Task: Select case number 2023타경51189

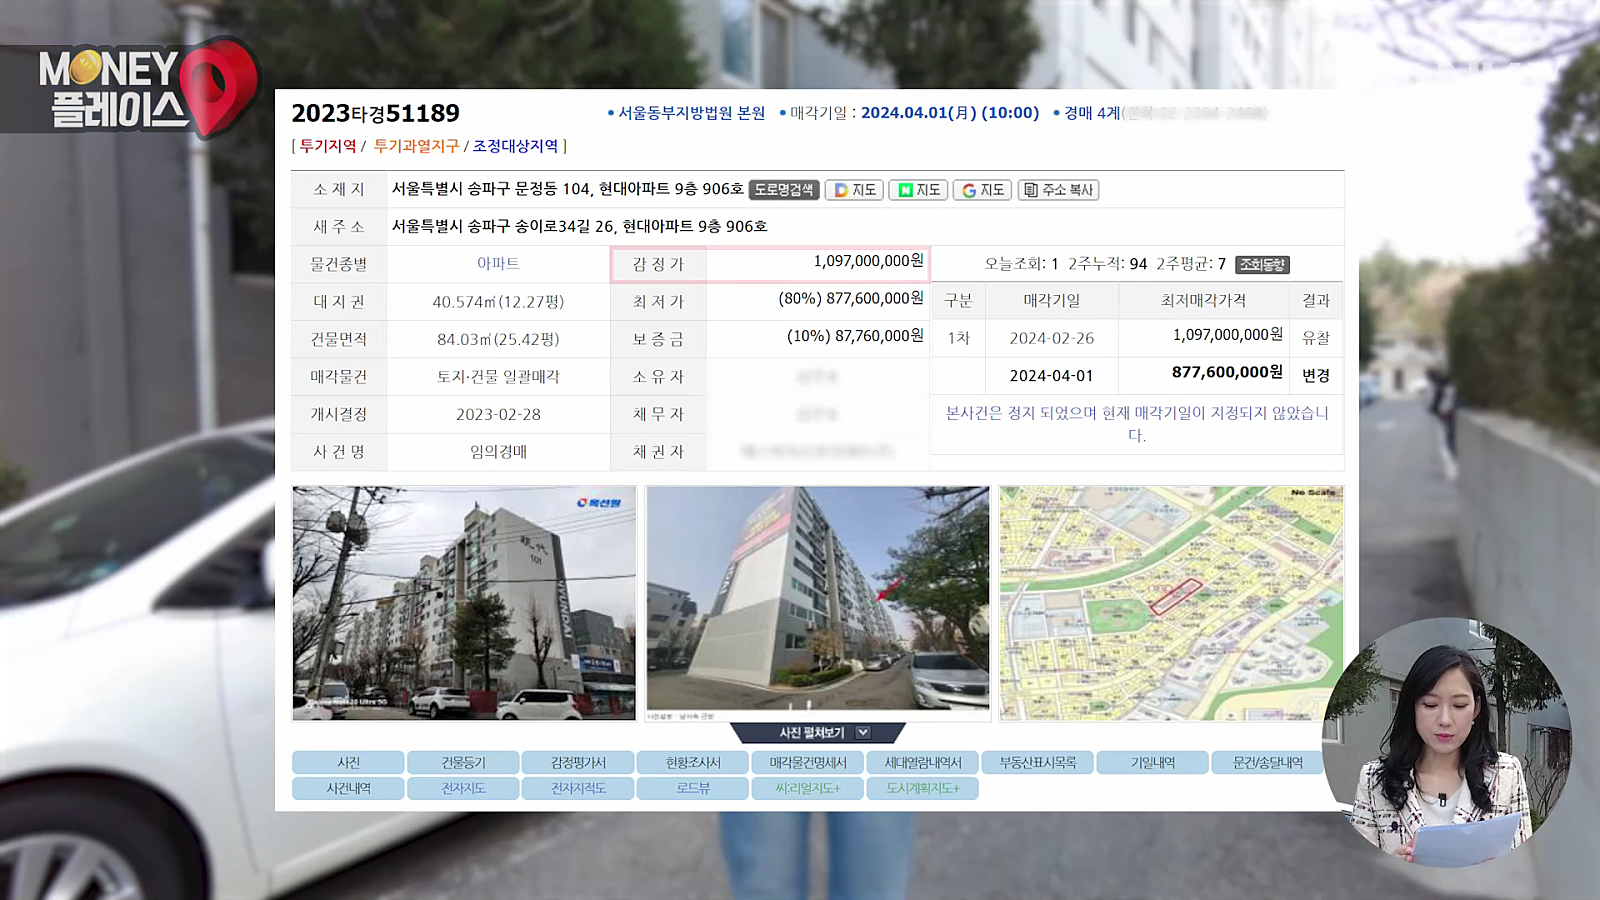Action: (375, 113)
